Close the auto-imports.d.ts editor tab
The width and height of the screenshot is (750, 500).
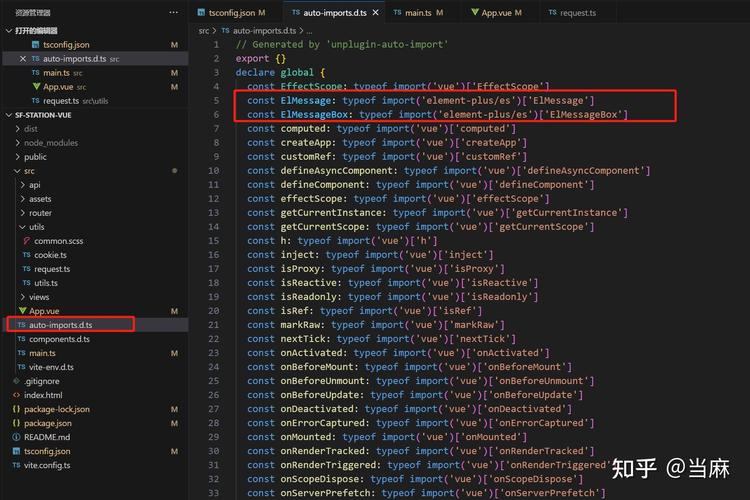pyautogui.click(x=375, y=13)
